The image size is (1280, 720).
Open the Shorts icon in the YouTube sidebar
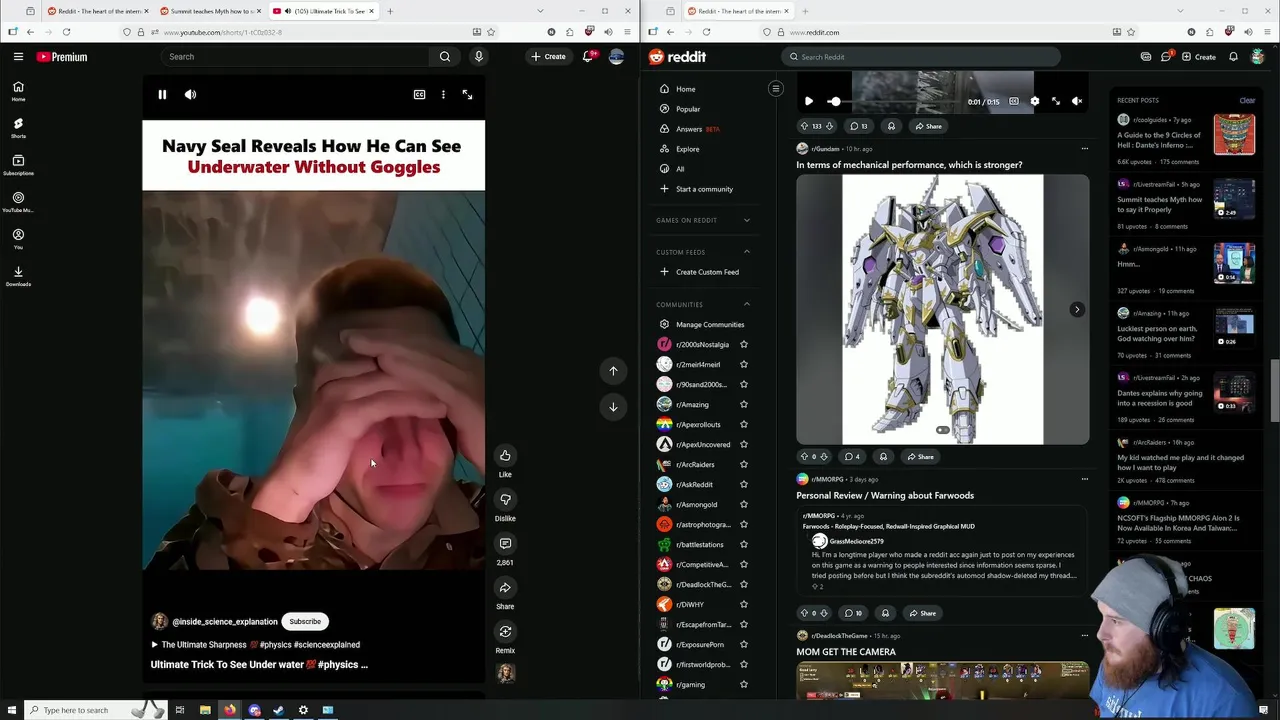pos(18,128)
